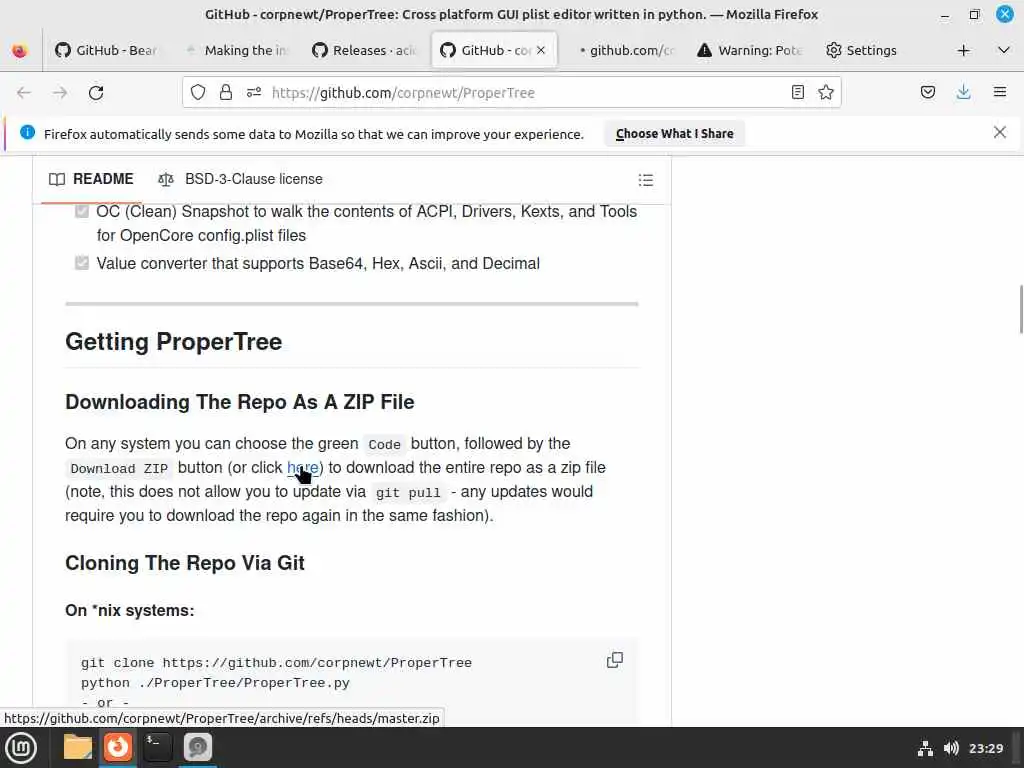Open the file manager from taskbar
The width and height of the screenshot is (1024, 768).
click(78, 747)
